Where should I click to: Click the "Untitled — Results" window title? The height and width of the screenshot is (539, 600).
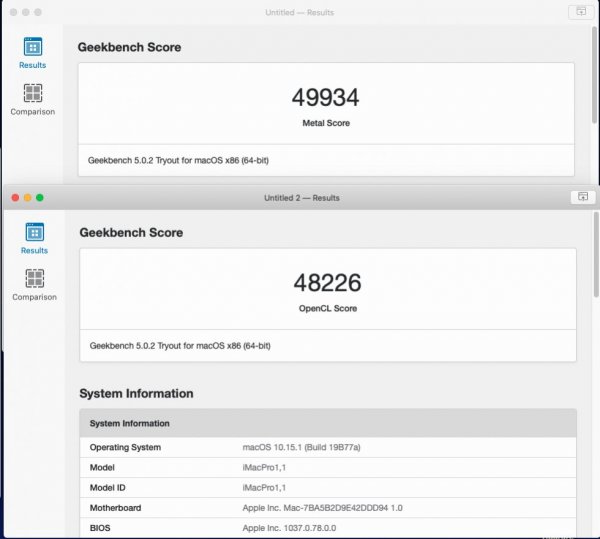pyautogui.click(x=301, y=12)
